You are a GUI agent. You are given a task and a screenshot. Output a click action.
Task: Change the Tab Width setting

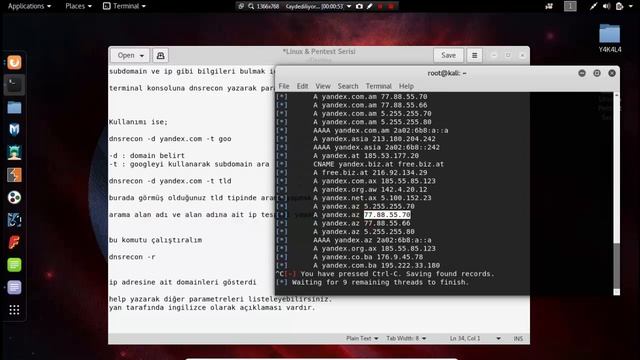(x=406, y=338)
